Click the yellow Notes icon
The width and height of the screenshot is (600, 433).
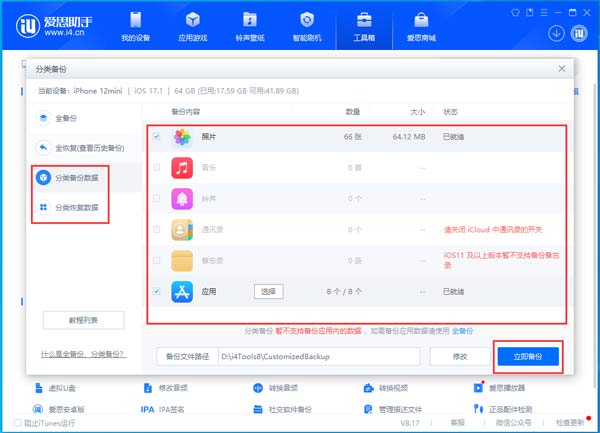tap(182, 261)
